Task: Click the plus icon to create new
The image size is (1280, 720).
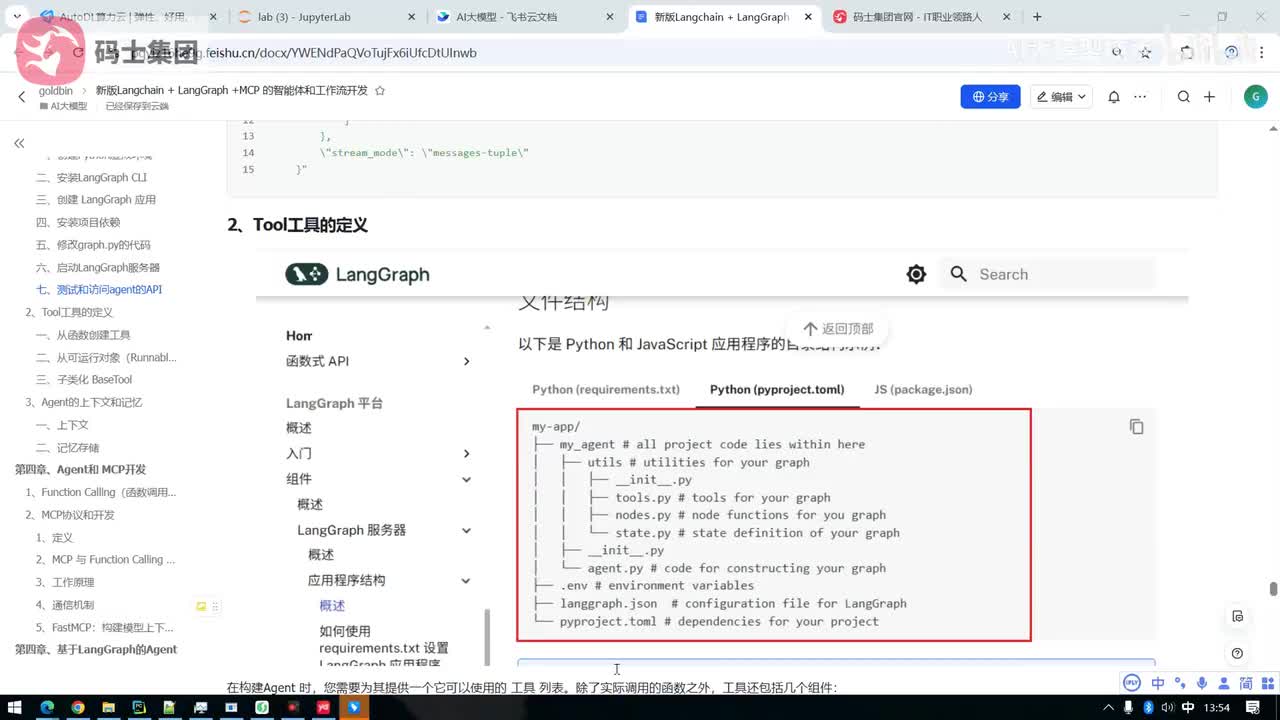Action: pos(1209,97)
